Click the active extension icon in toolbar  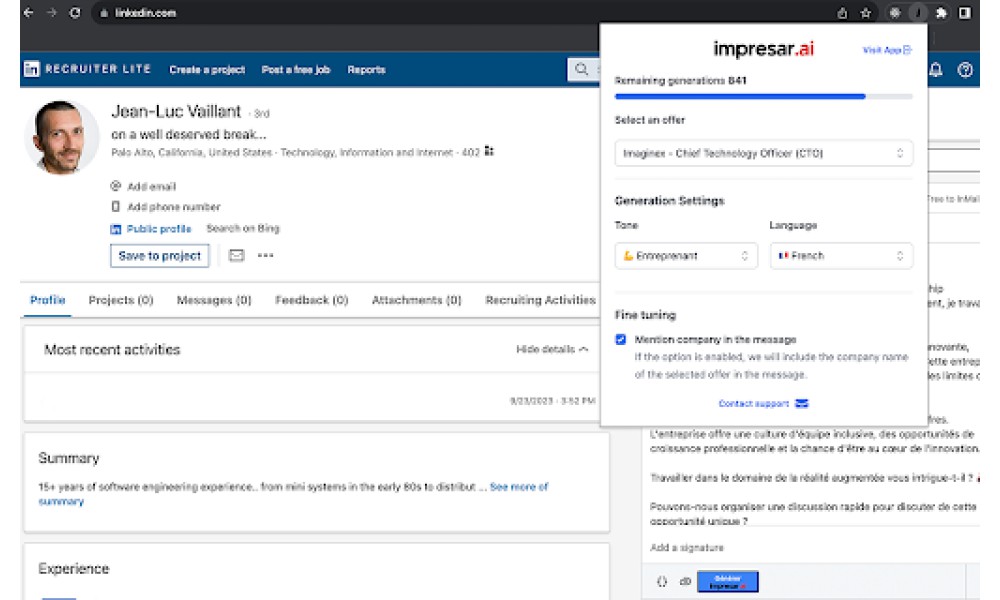(918, 13)
